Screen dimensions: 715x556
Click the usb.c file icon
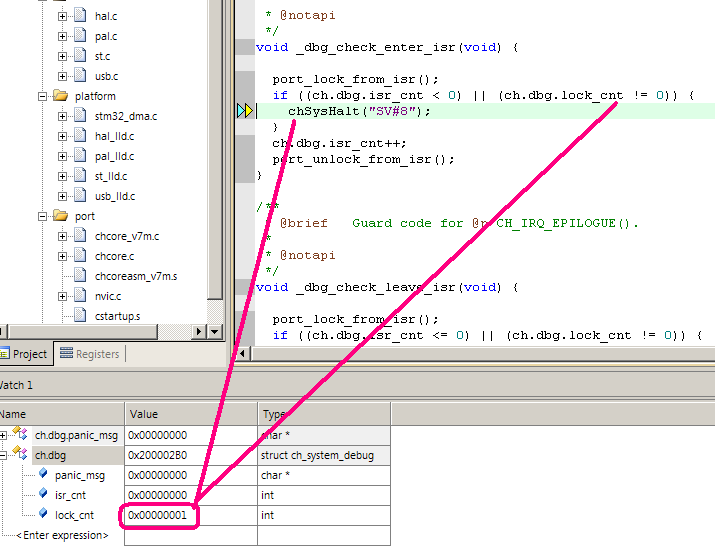click(x=80, y=75)
